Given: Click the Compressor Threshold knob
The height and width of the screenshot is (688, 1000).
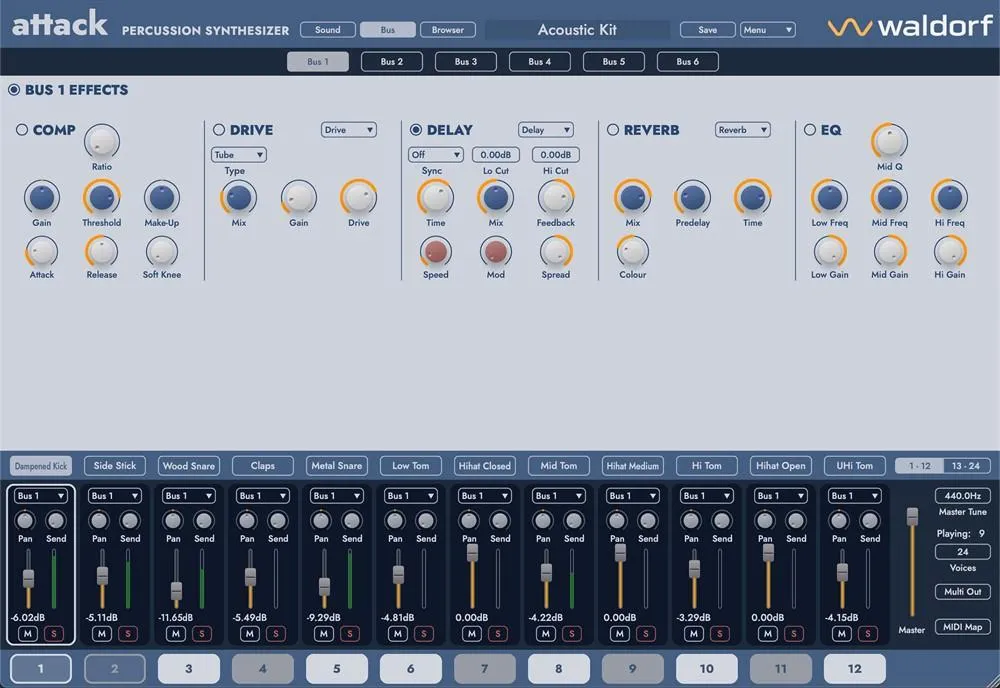Looking at the screenshot, I should (101, 197).
